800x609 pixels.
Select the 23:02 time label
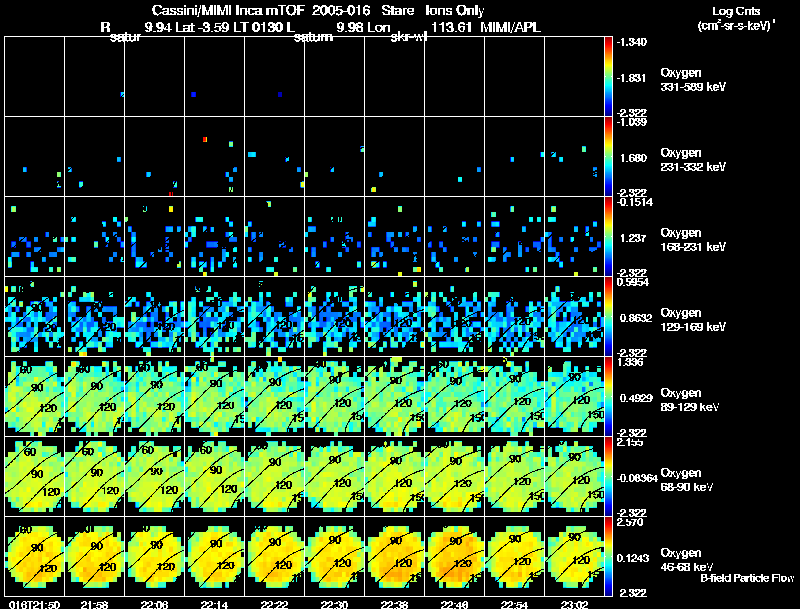click(x=576, y=603)
